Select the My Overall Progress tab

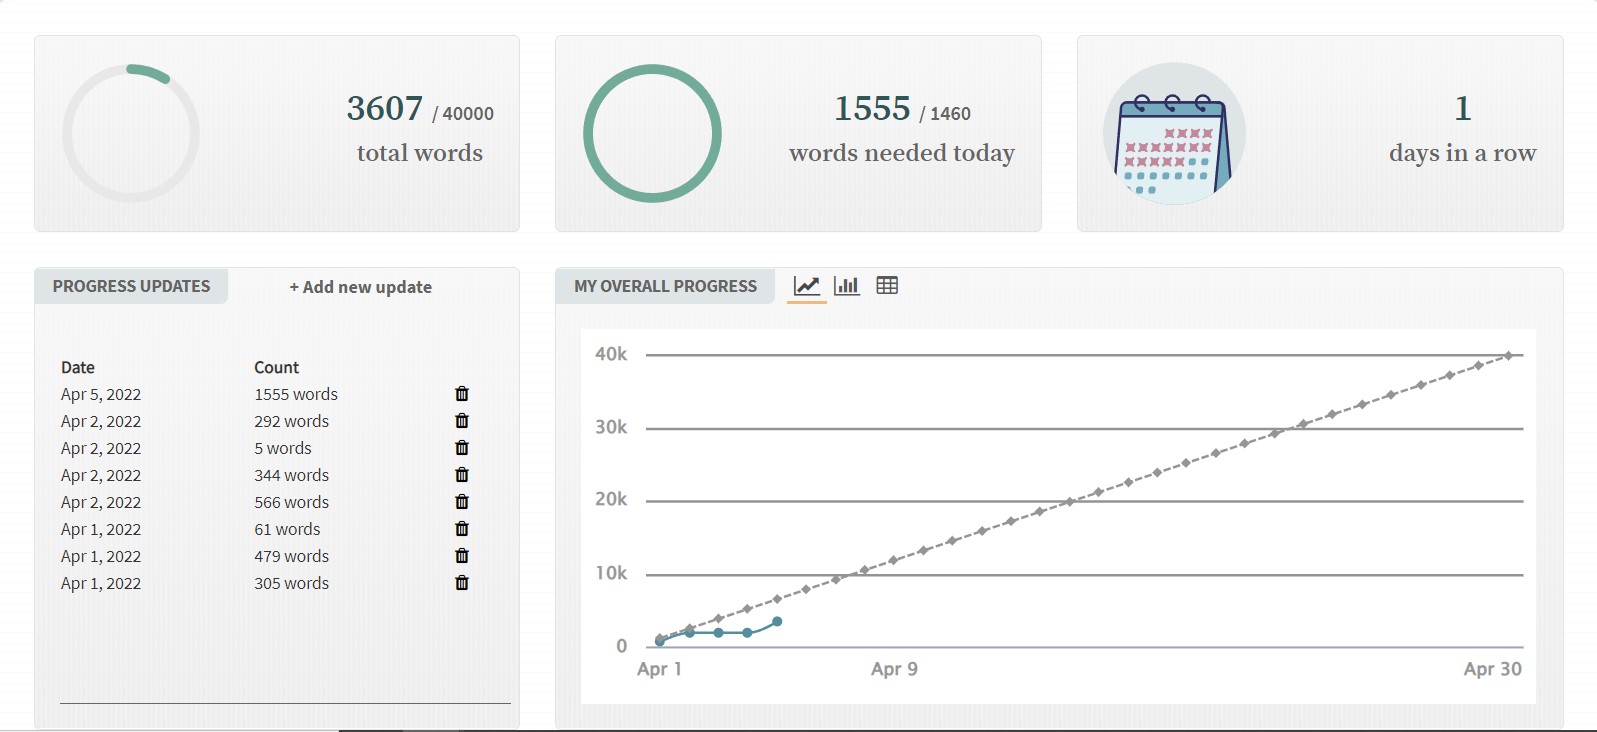[x=665, y=286]
